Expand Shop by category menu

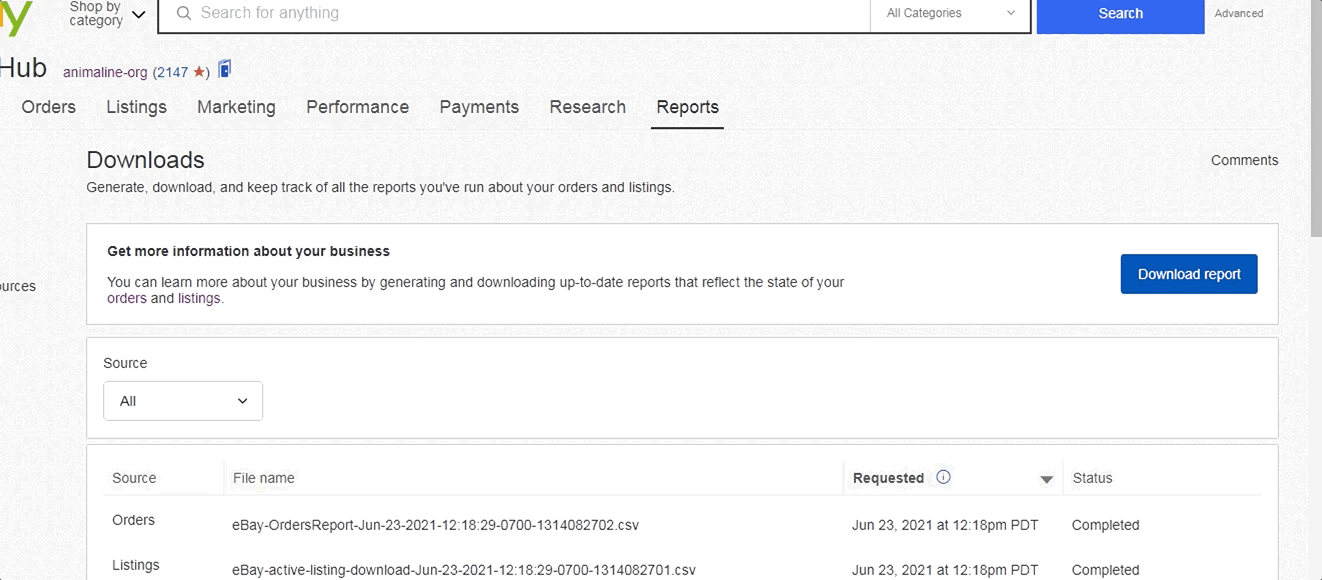pyautogui.click(x=107, y=14)
